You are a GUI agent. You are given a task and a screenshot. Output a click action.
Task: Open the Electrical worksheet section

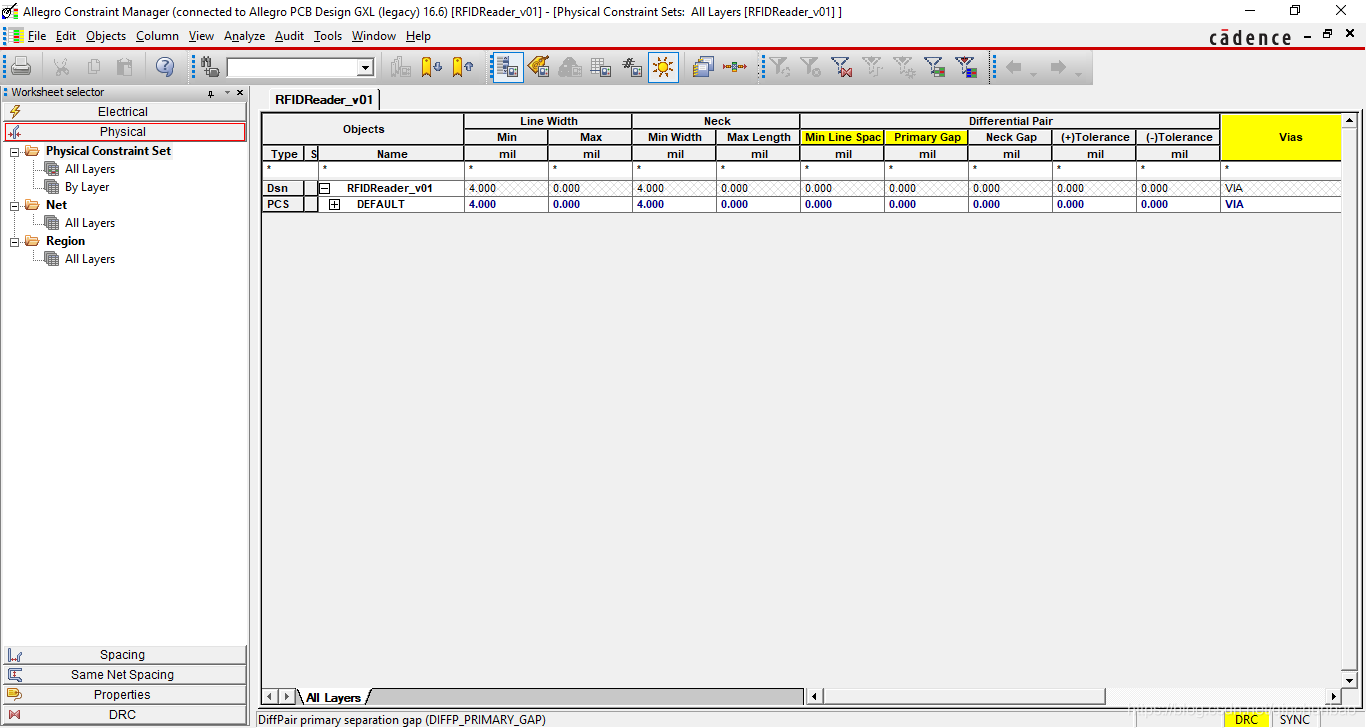[123, 112]
